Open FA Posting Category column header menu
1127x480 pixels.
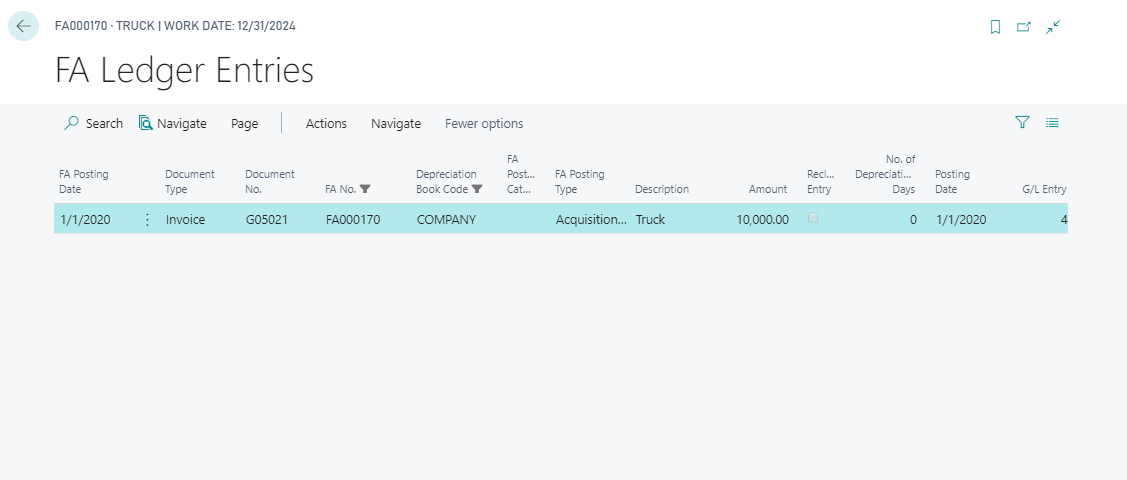(521, 174)
